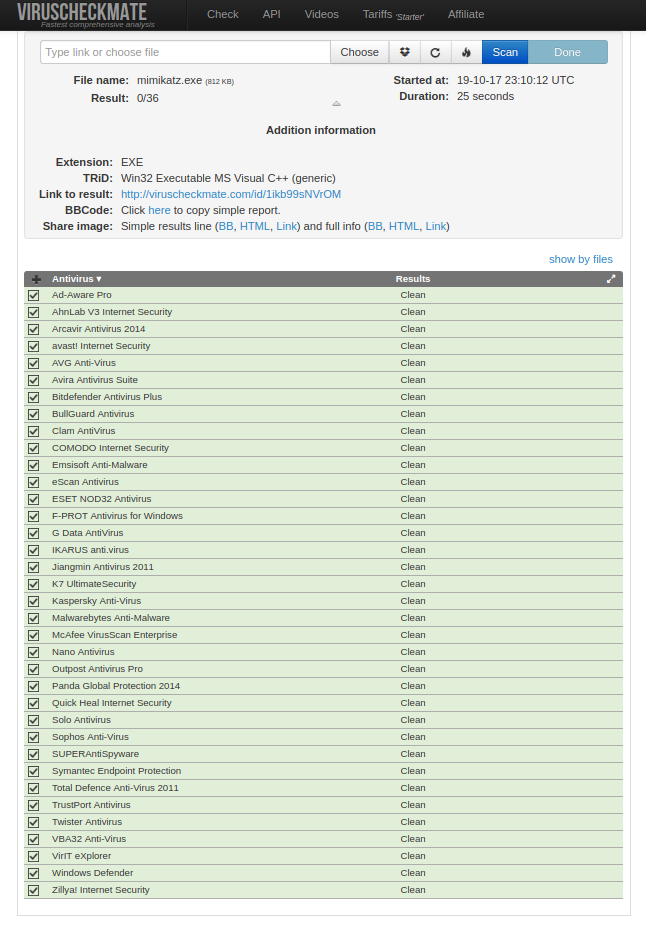Click the expand table fullscreen icon
Image resolution: width=646 pixels, height=925 pixels.
coord(611,279)
